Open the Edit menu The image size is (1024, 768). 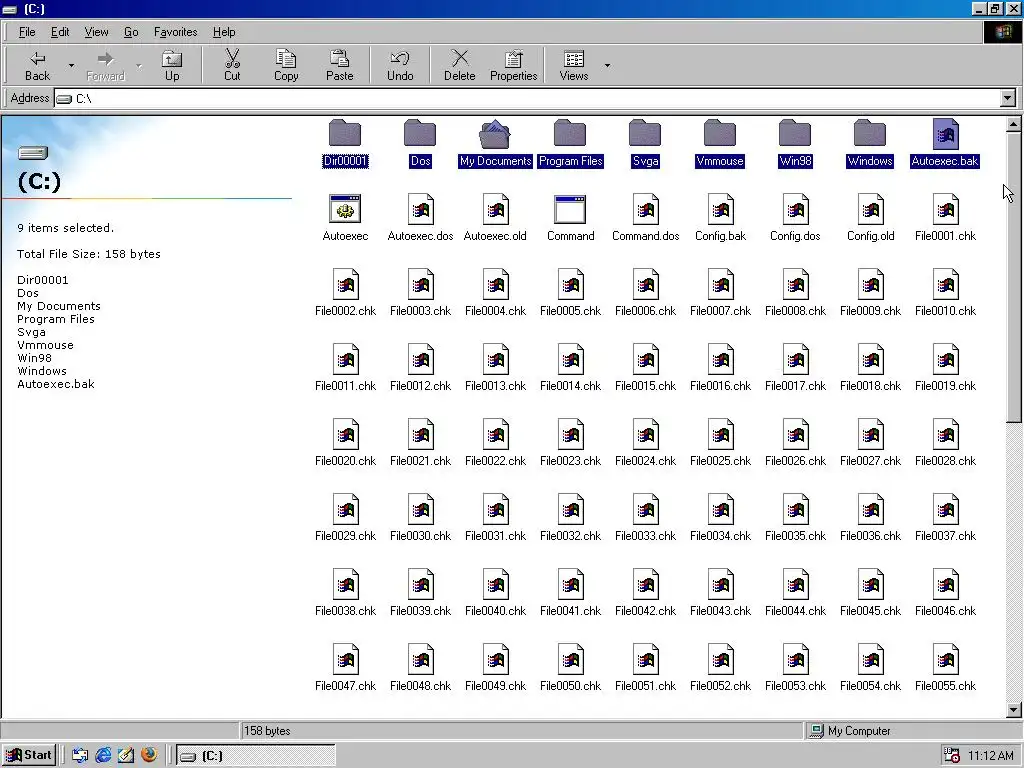tap(60, 32)
